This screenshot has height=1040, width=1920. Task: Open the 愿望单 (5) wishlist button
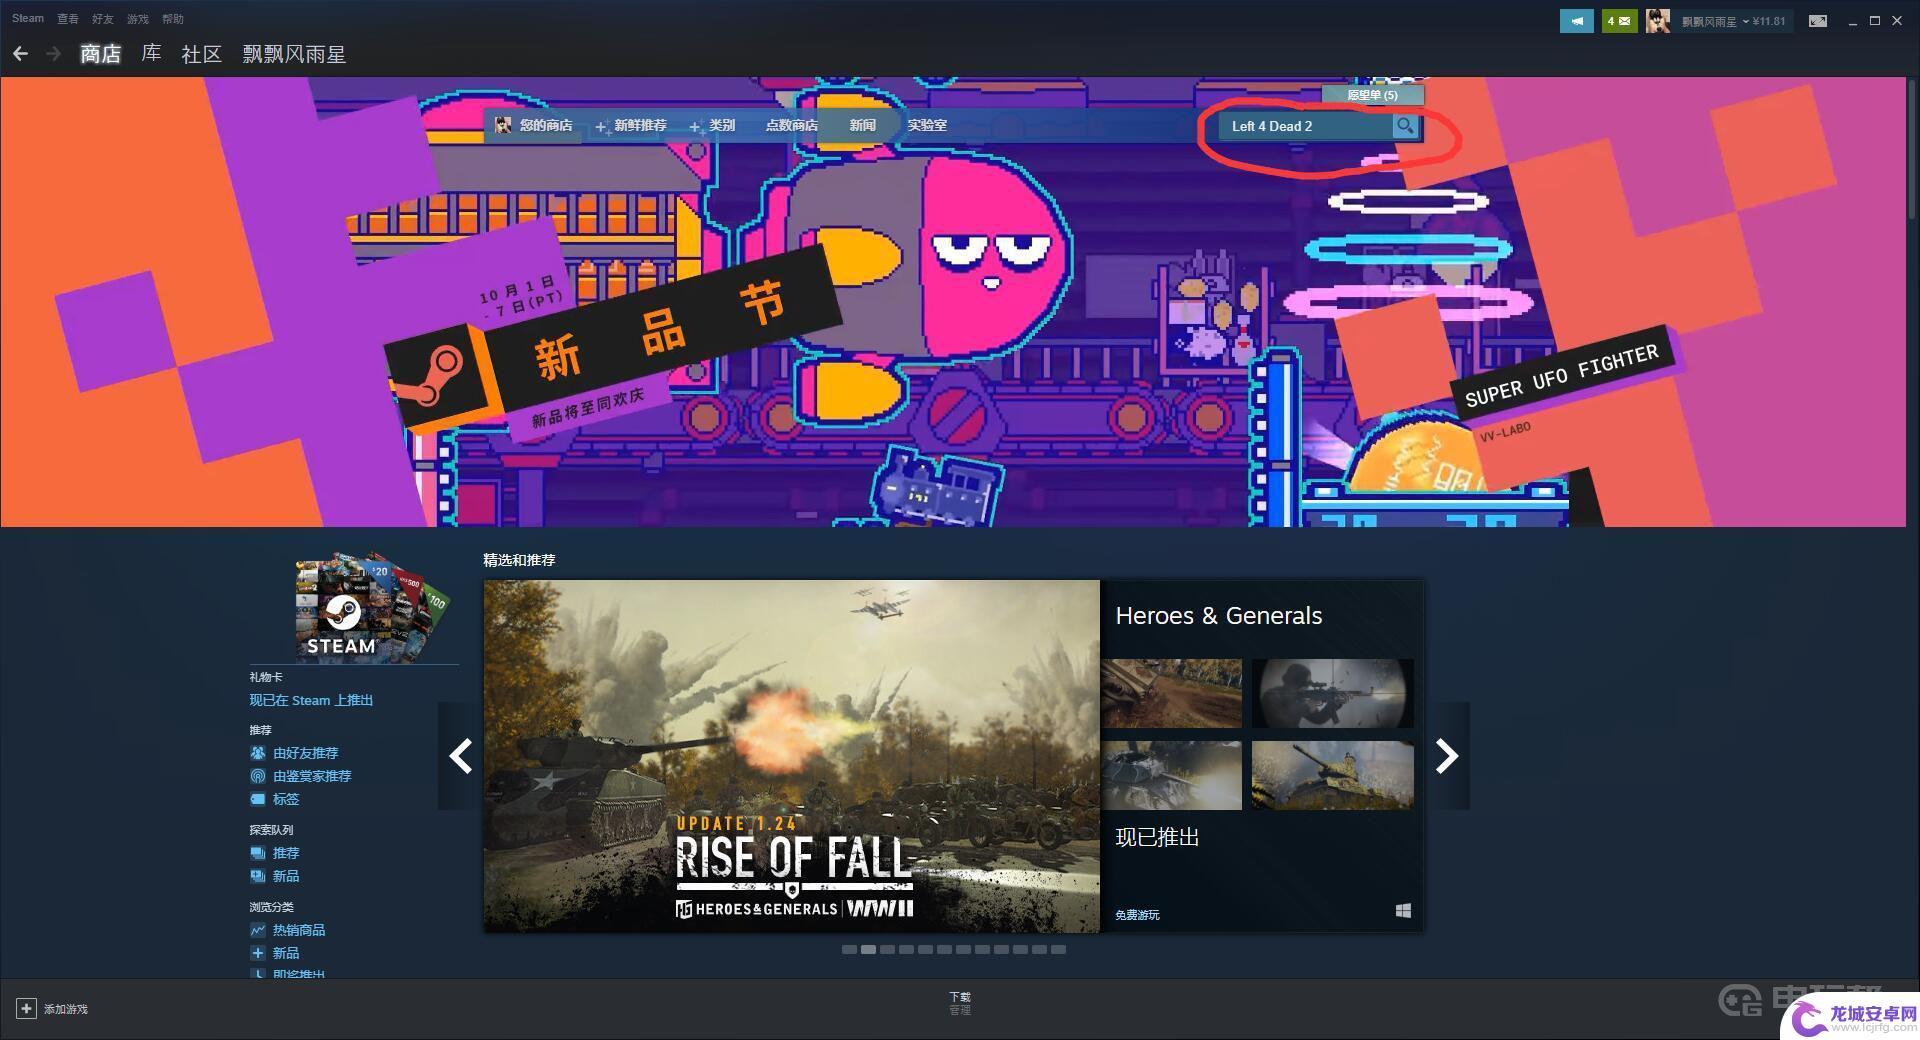click(x=1372, y=95)
